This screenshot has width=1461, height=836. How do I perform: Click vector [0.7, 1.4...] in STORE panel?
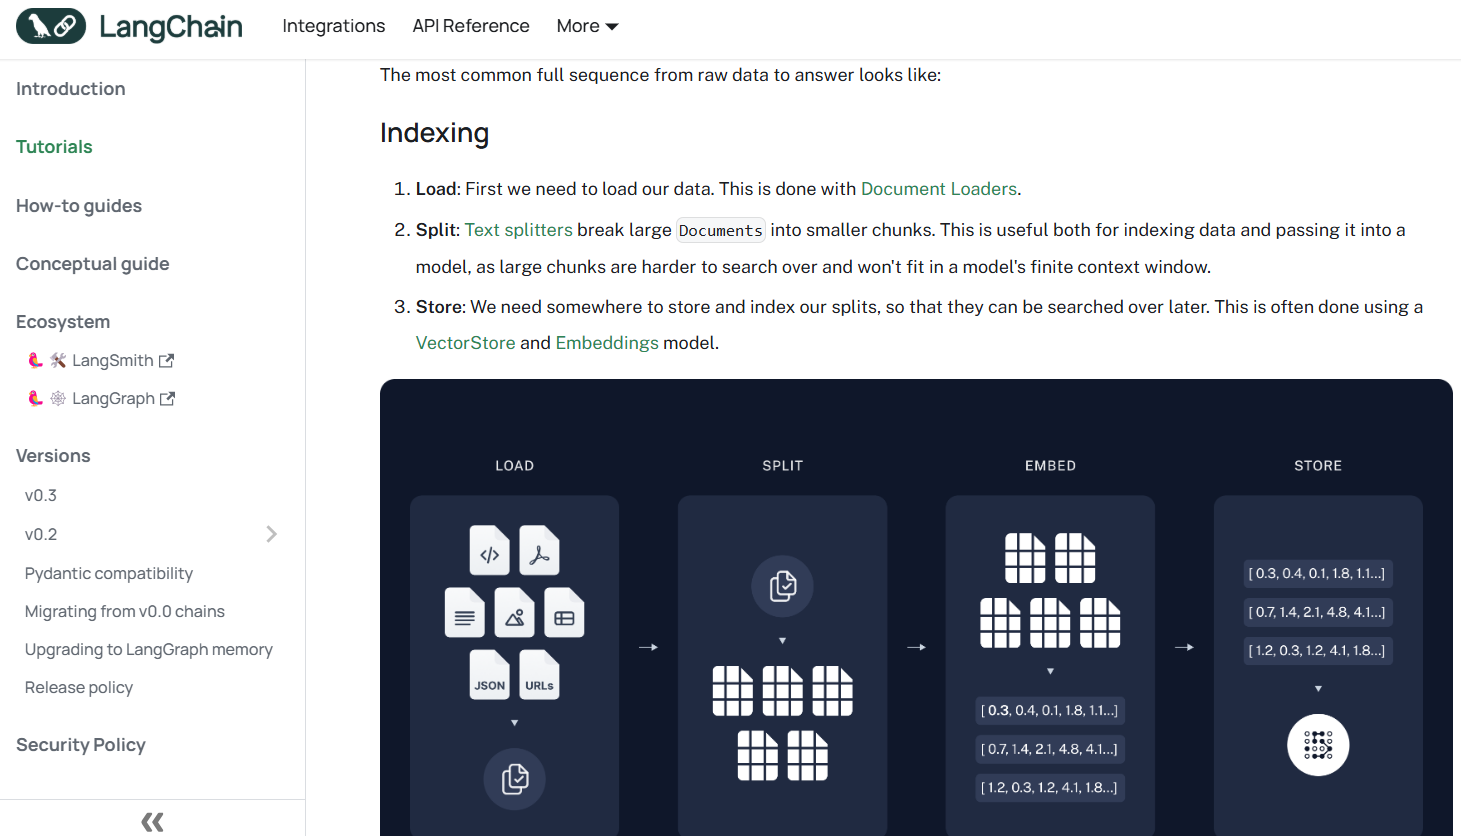(x=1318, y=612)
